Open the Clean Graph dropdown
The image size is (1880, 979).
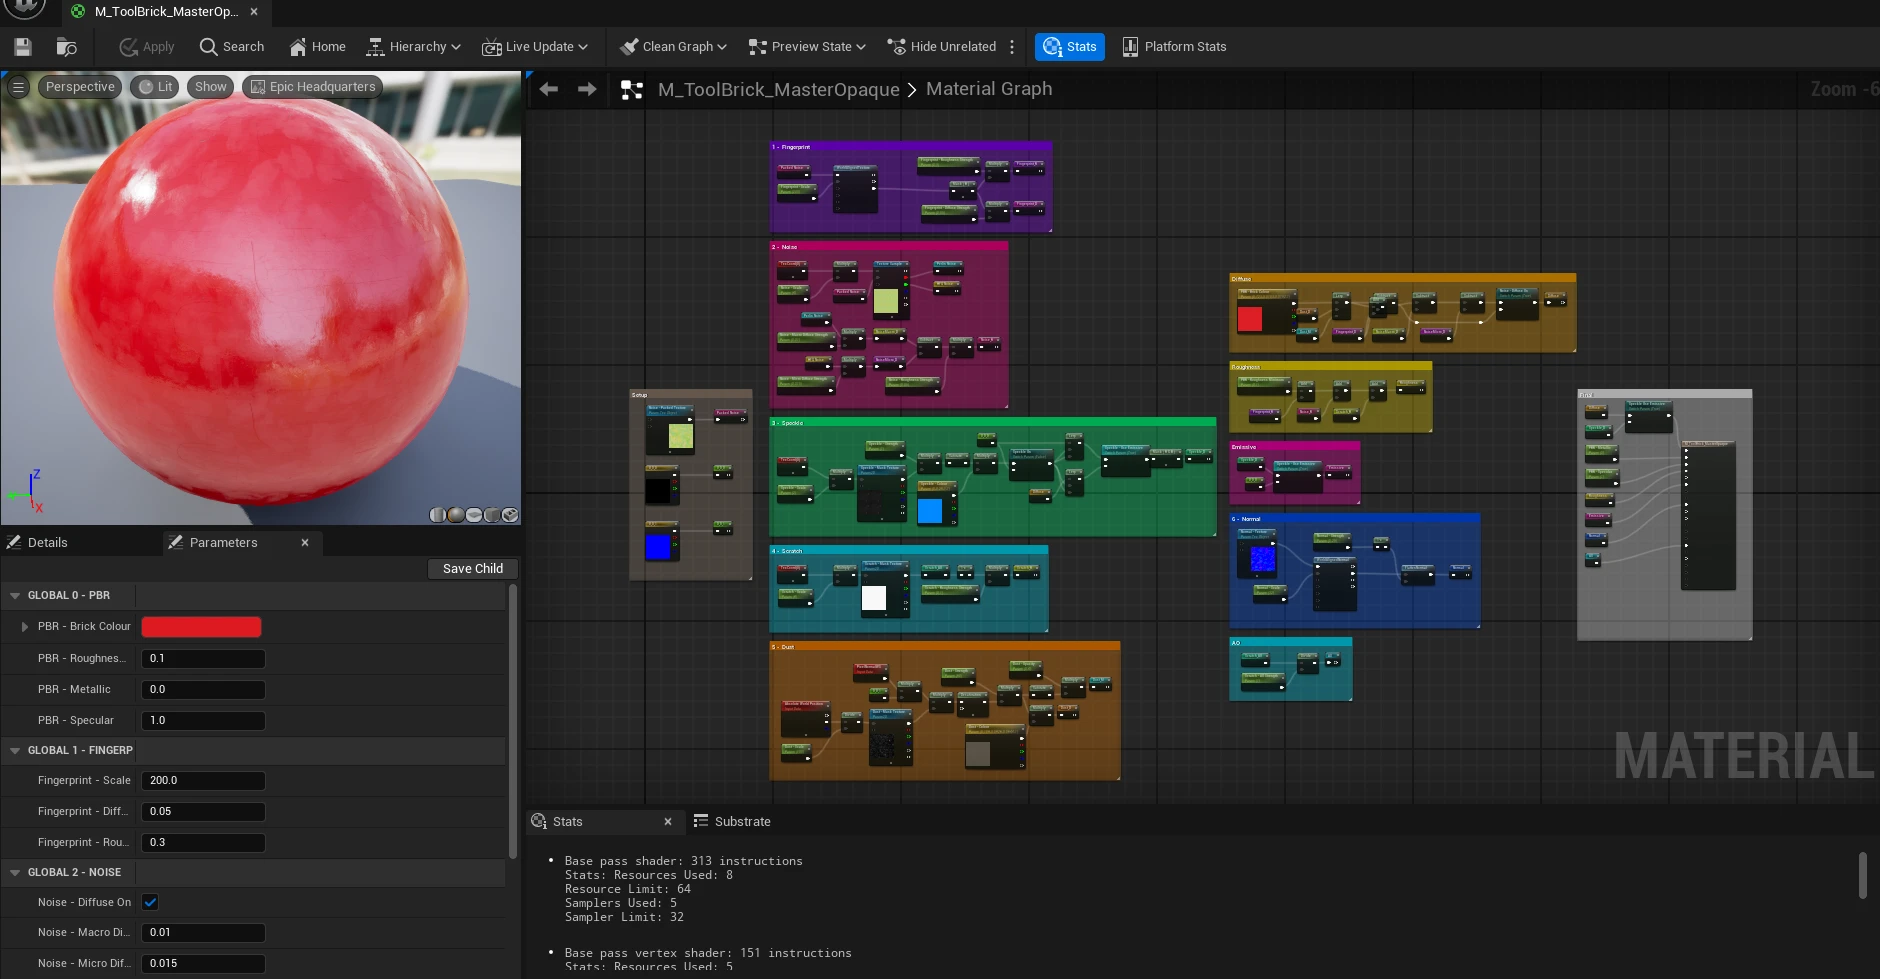(x=673, y=46)
